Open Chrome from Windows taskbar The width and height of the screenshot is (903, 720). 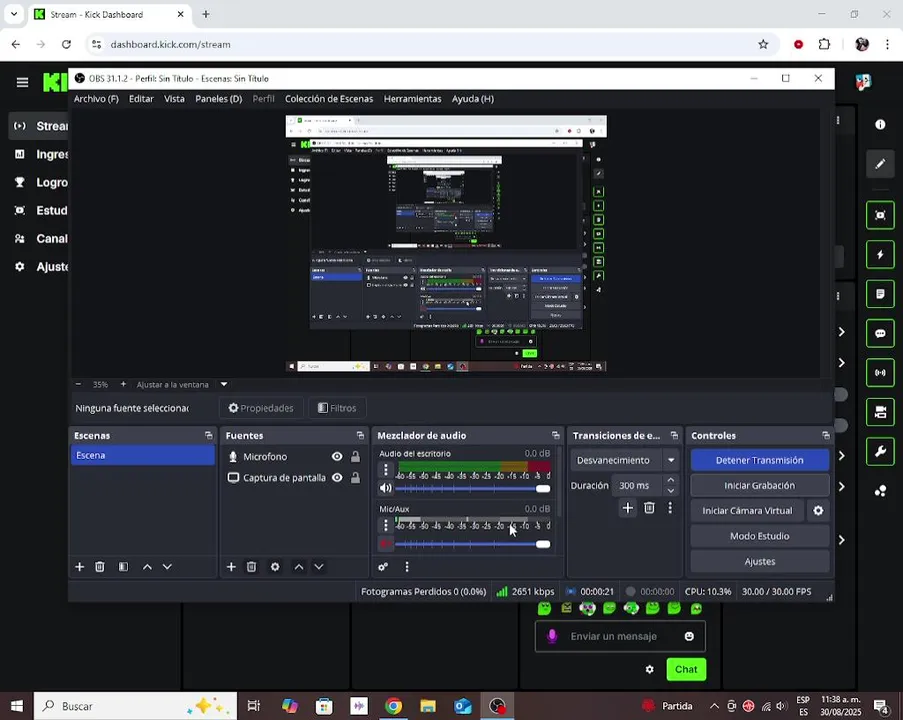tap(393, 706)
